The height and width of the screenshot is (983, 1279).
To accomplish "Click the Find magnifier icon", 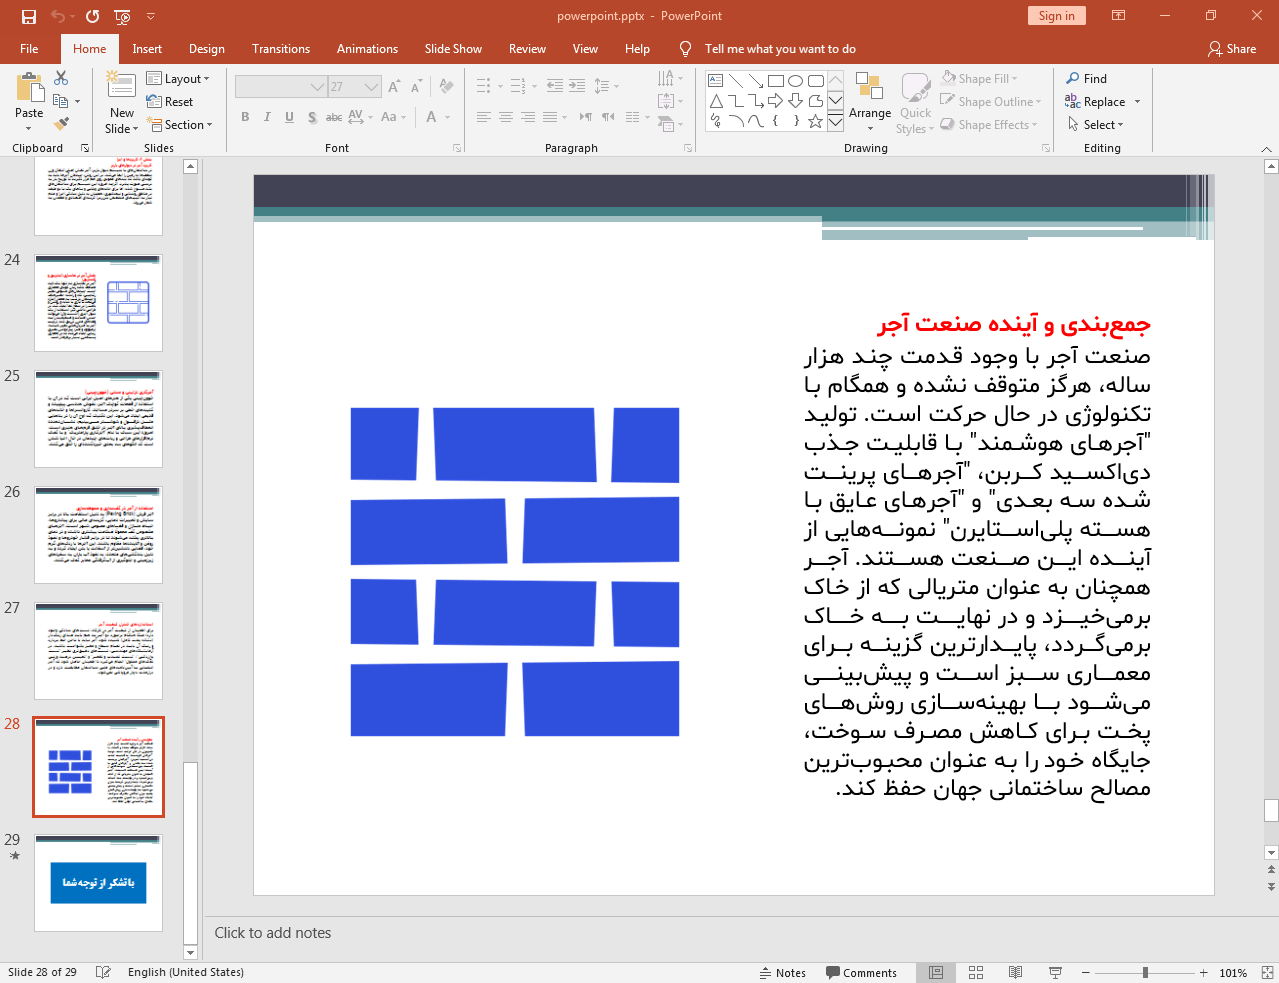I will pyautogui.click(x=1073, y=78).
